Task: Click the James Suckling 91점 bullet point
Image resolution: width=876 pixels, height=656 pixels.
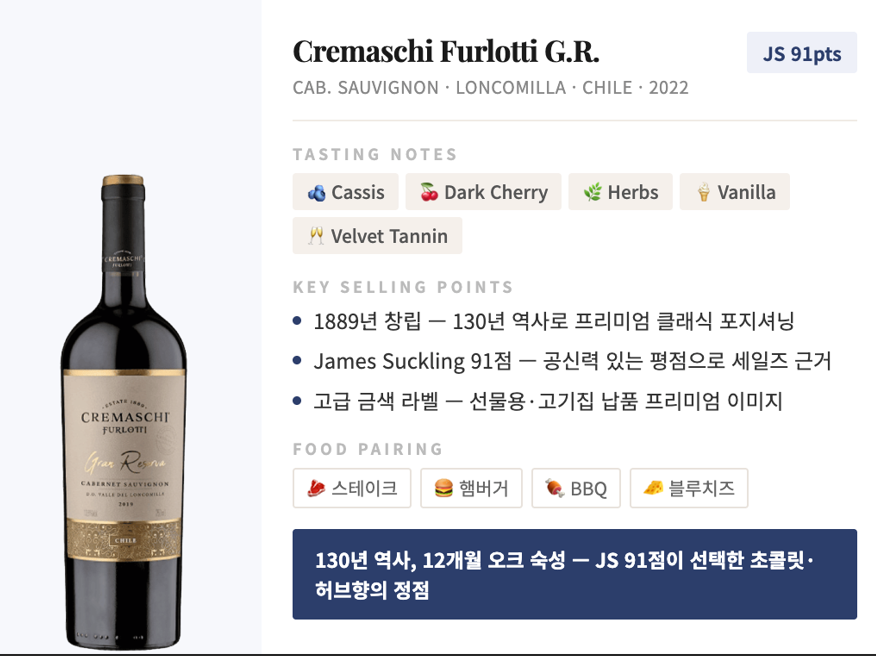Action: click(x=572, y=361)
